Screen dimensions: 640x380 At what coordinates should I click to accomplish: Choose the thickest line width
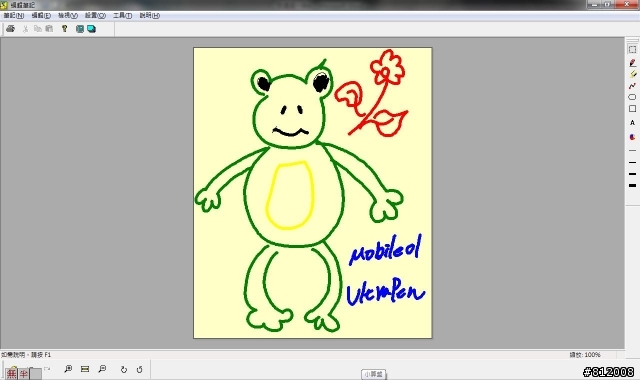[x=632, y=185]
